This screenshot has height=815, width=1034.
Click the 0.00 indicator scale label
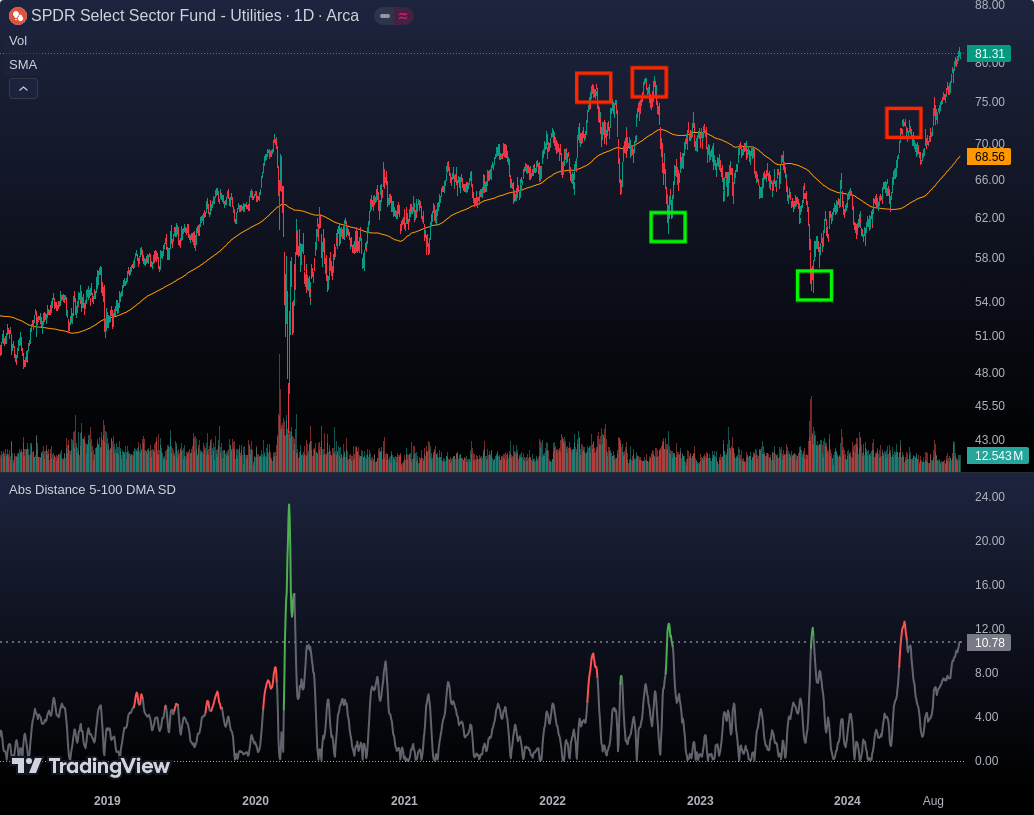point(987,761)
